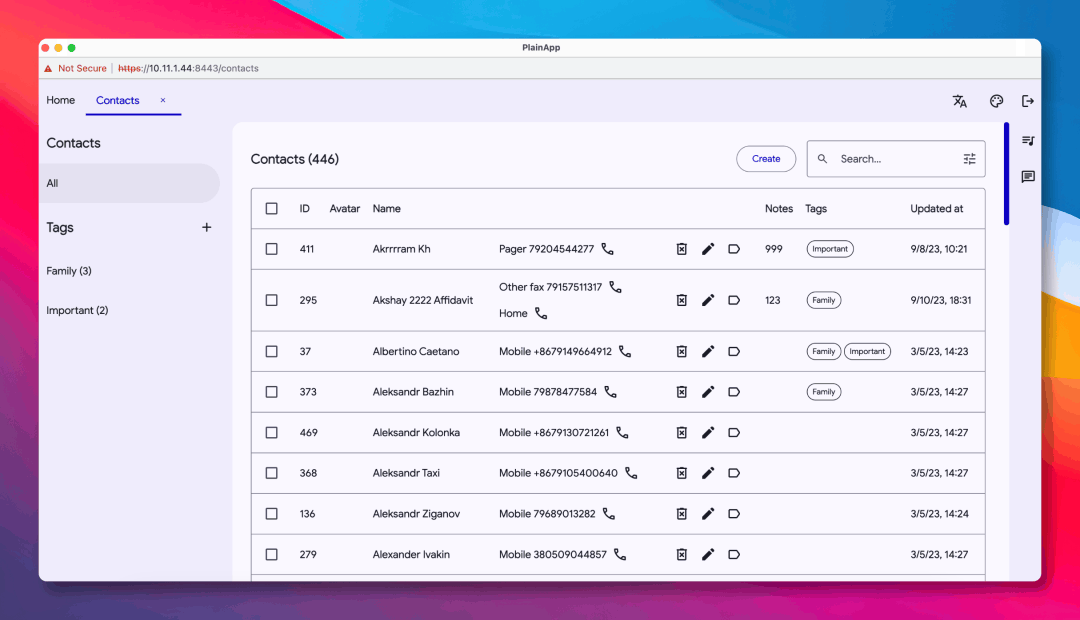Click the logout icon
1080x620 pixels.
coord(1027,101)
